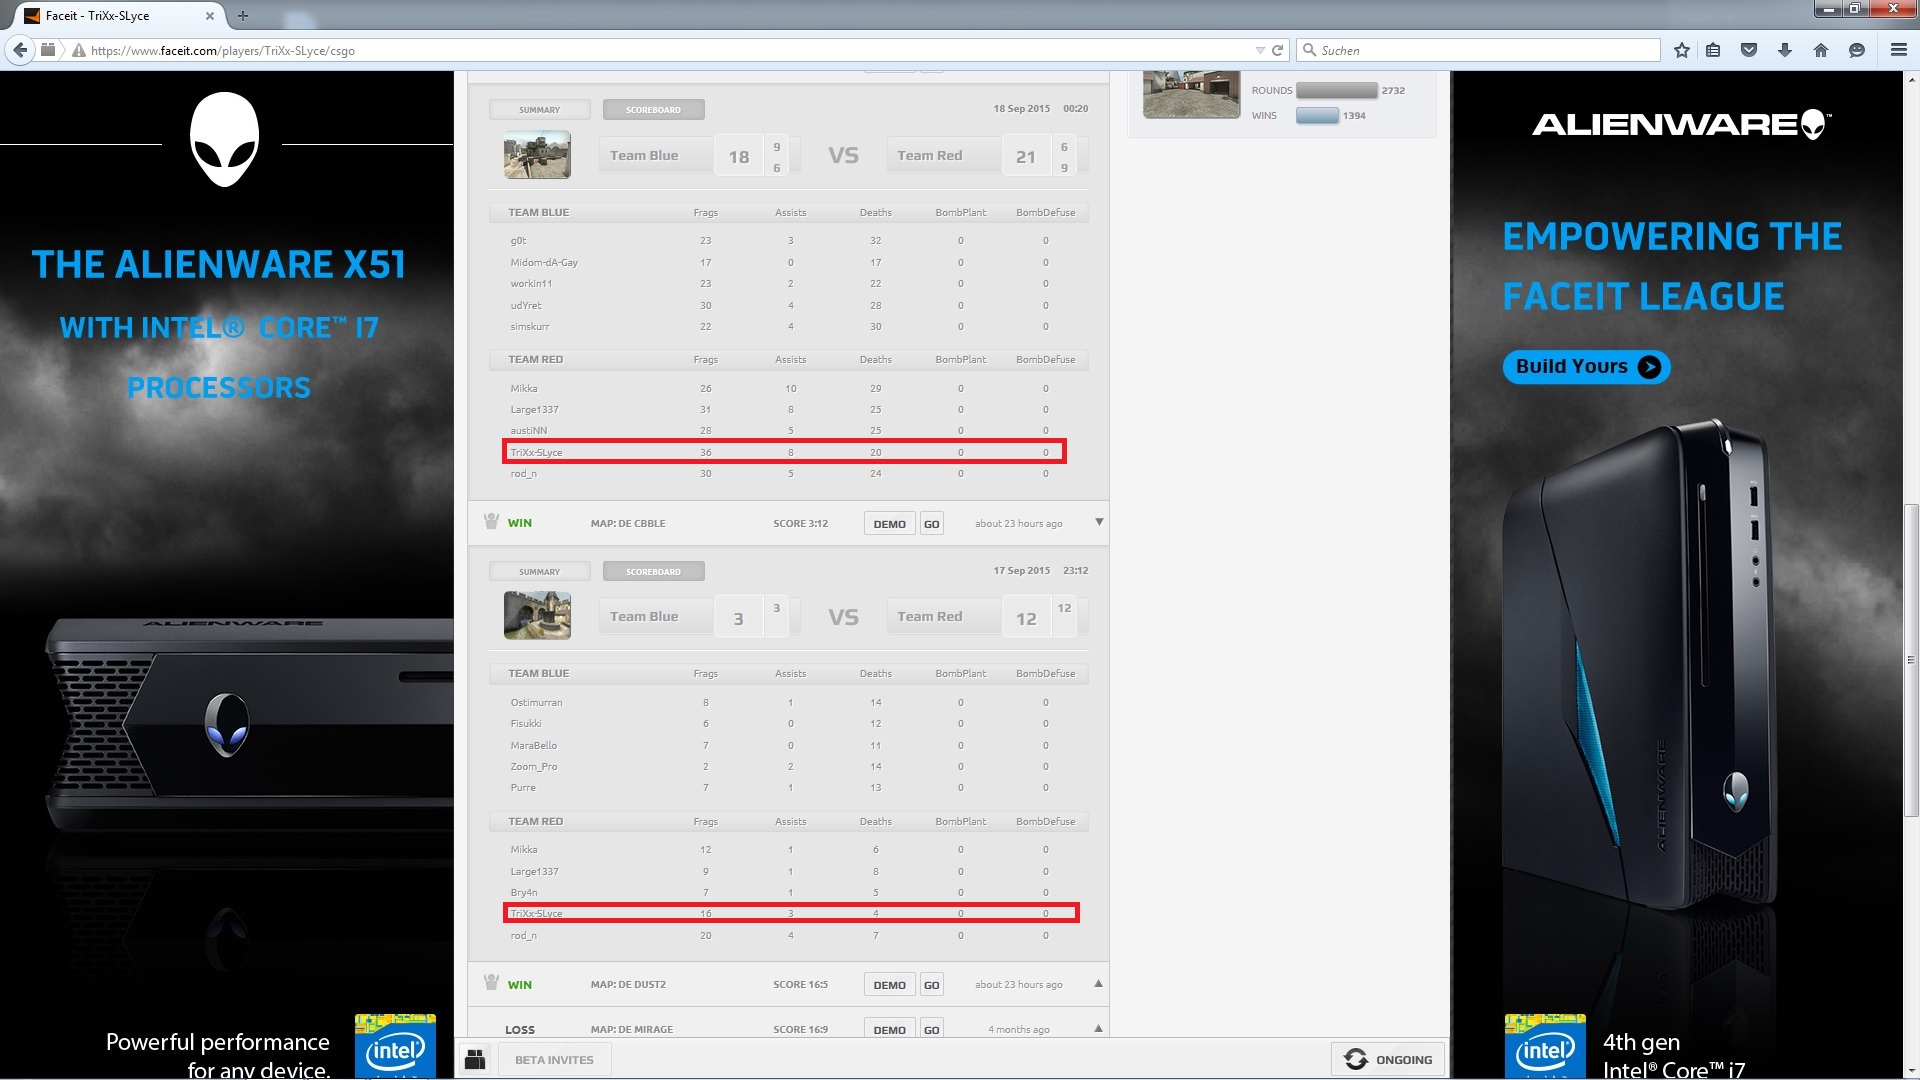Screen dimensions: 1920x1080
Task: Click the Build Yours Alienware ad button
Action: [1586, 367]
